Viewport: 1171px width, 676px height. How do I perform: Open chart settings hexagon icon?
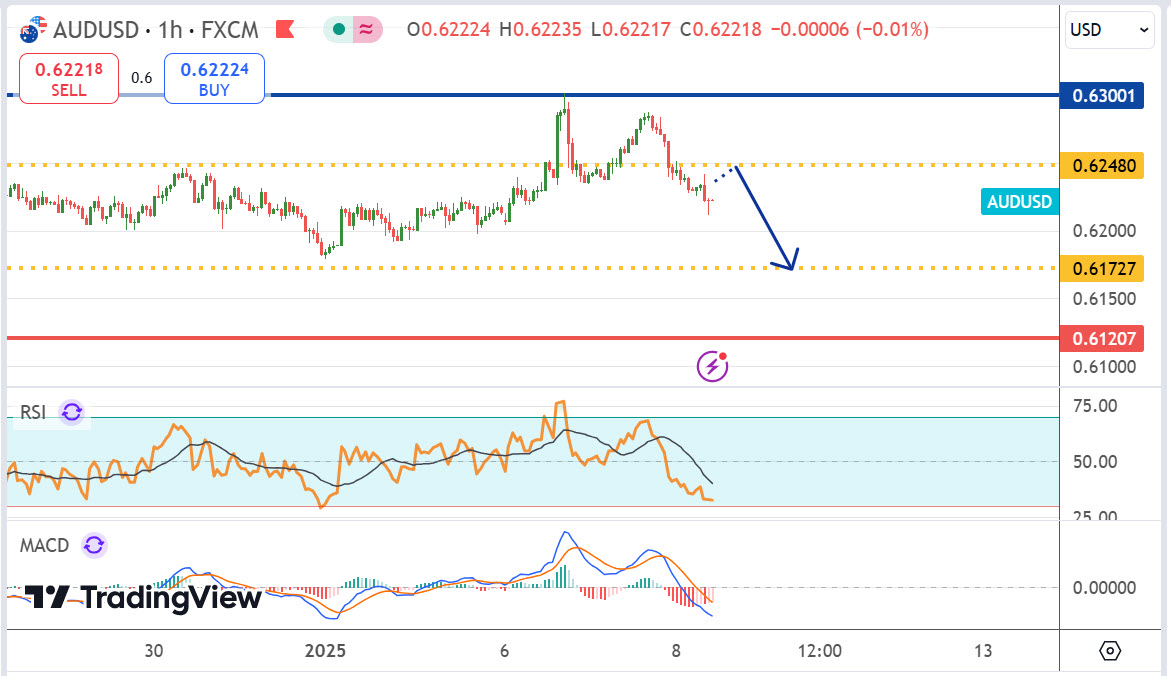pos(1110,651)
